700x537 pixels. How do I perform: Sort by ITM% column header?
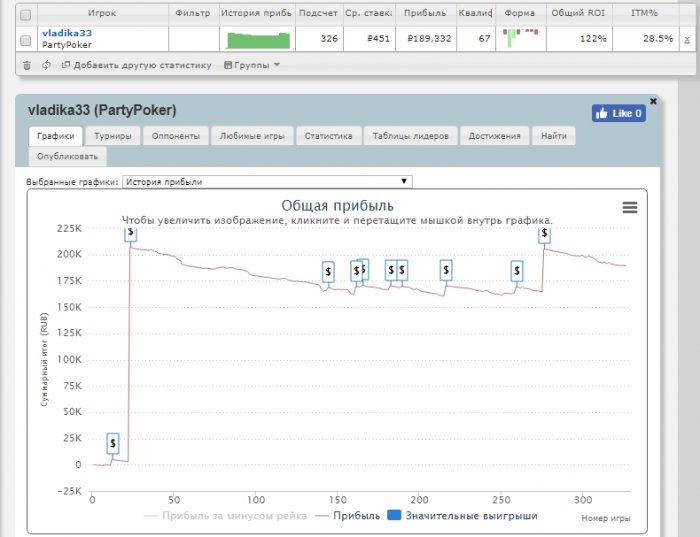coord(644,13)
